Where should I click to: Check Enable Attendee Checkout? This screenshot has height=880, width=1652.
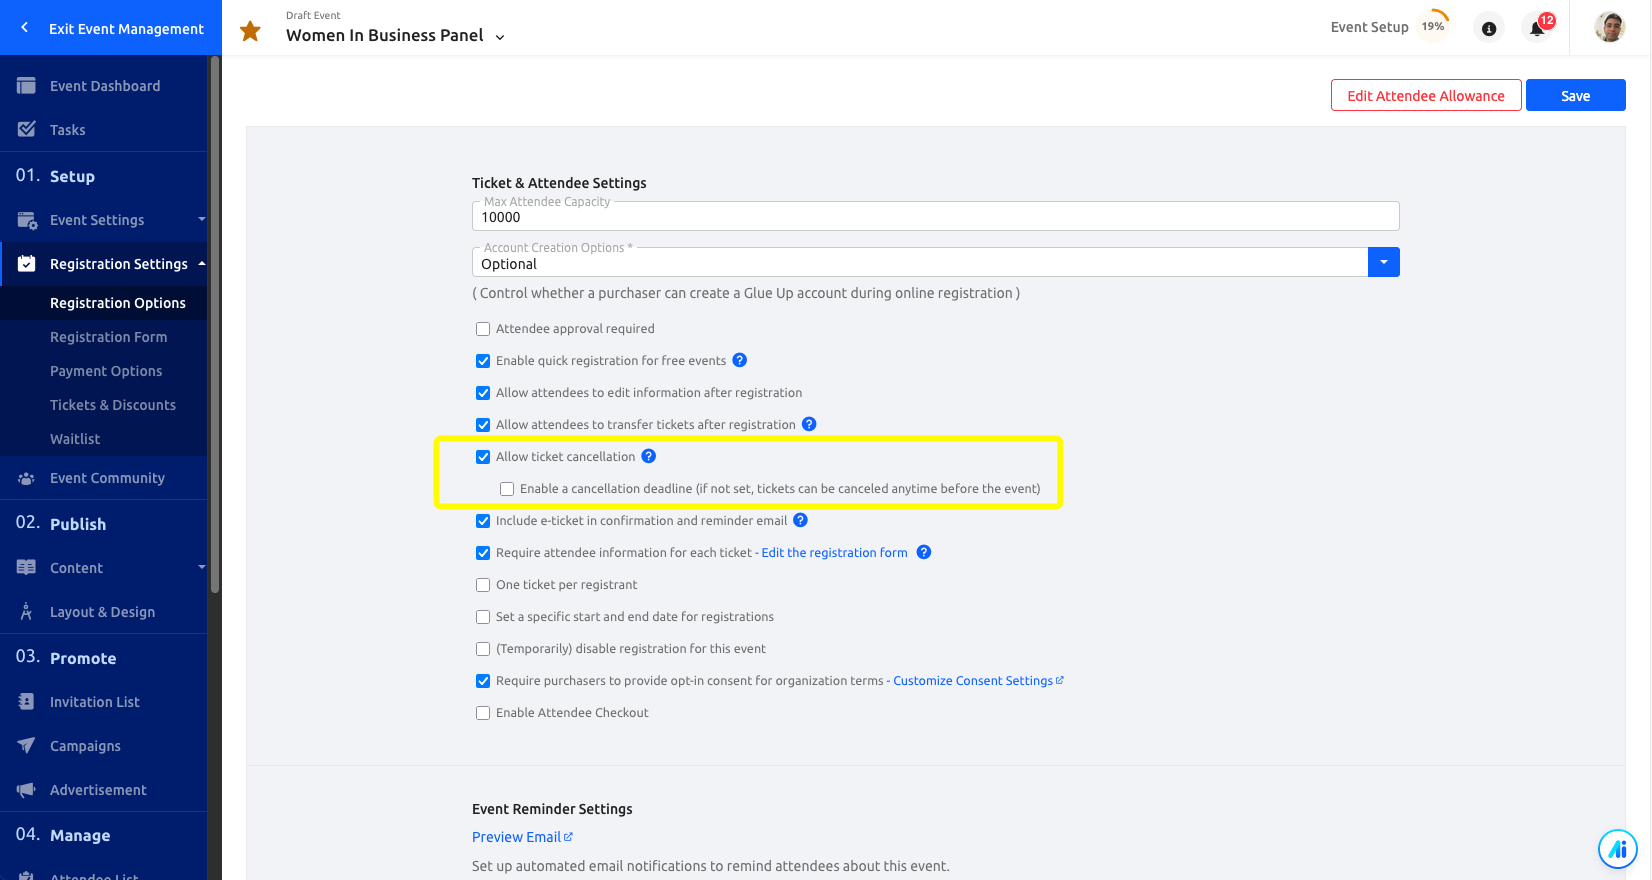click(483, 713)
